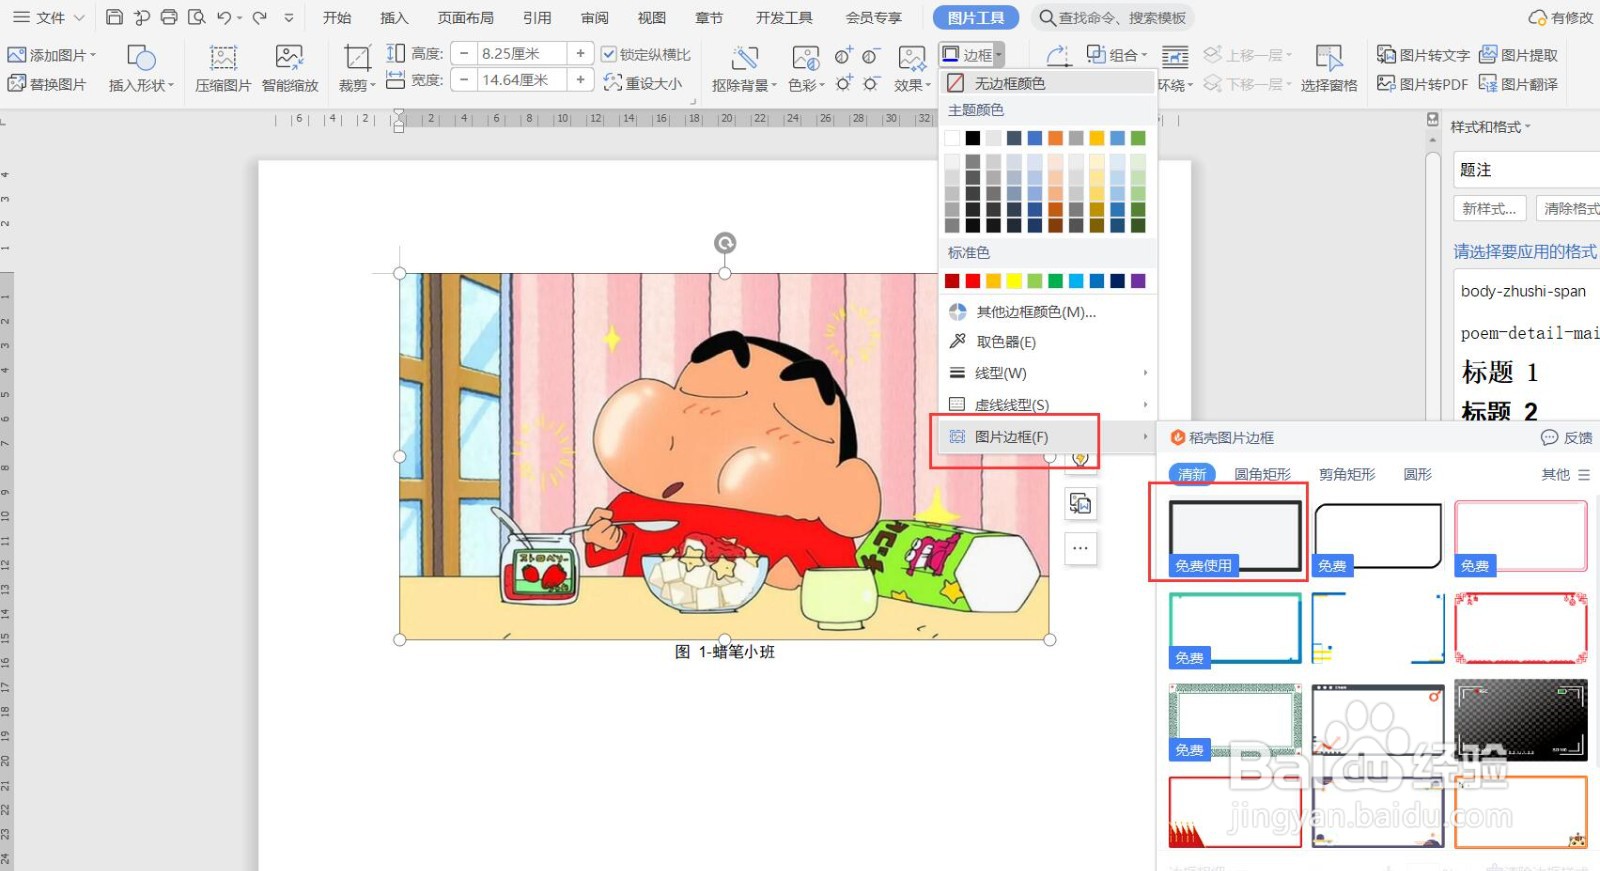Click Selection Pane (选择窗格) icon
Screen dimensions: 1600x871
1329,57
